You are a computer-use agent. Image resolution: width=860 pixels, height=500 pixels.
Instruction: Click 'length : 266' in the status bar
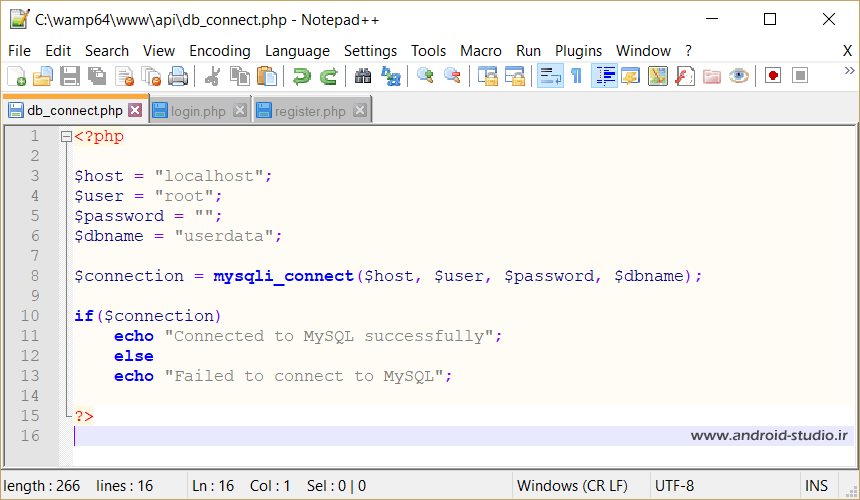click(x=42, y=486)
